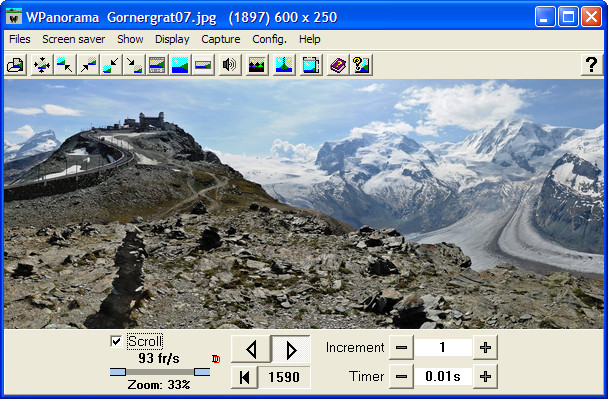
Task: Uncheck the Scroll checkbox
Action: tap(116, 342)
